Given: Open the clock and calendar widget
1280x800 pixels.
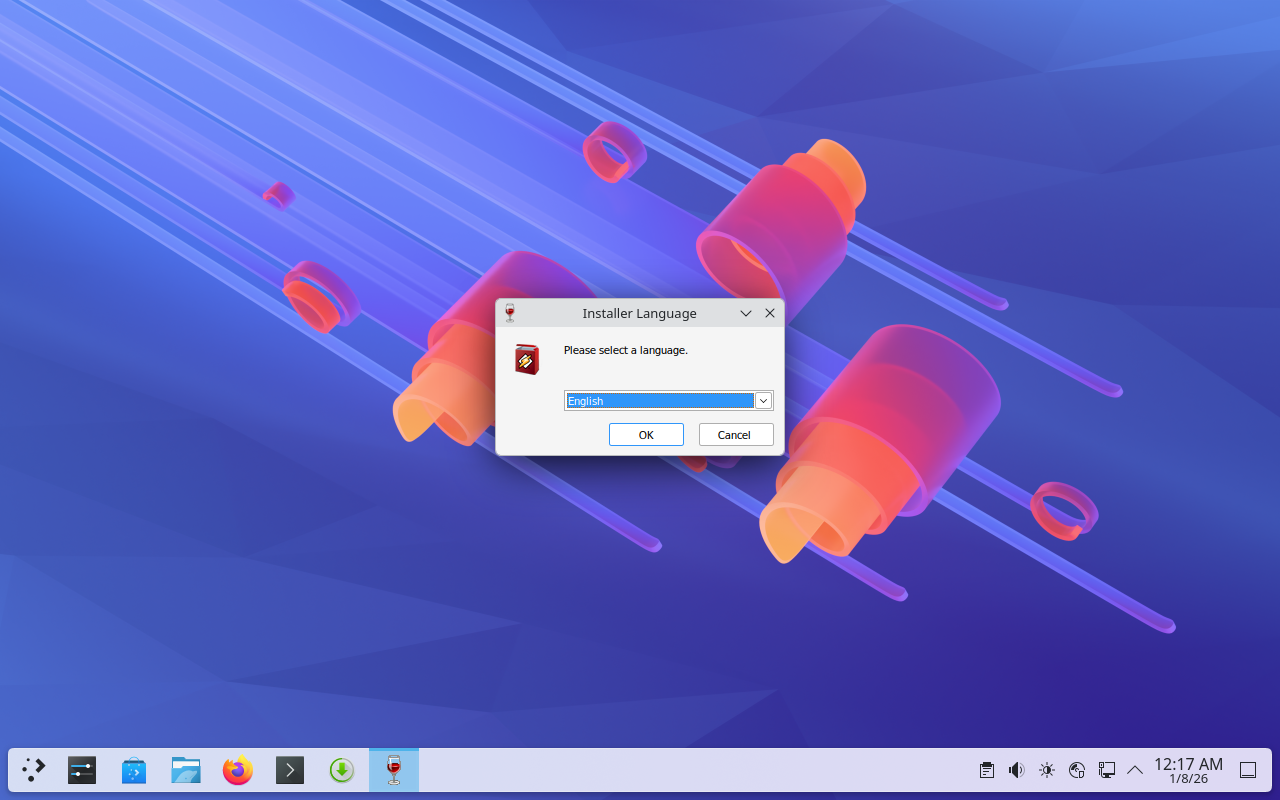Looking at the screenshot, I should point(1188,770).
